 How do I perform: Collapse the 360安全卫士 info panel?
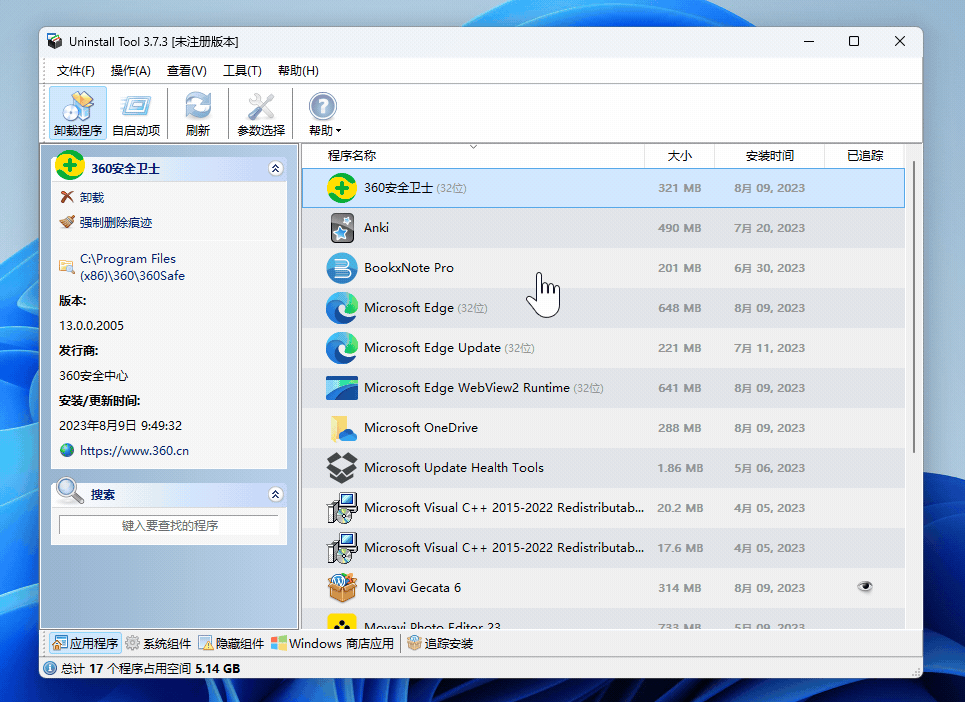[277, 168]
